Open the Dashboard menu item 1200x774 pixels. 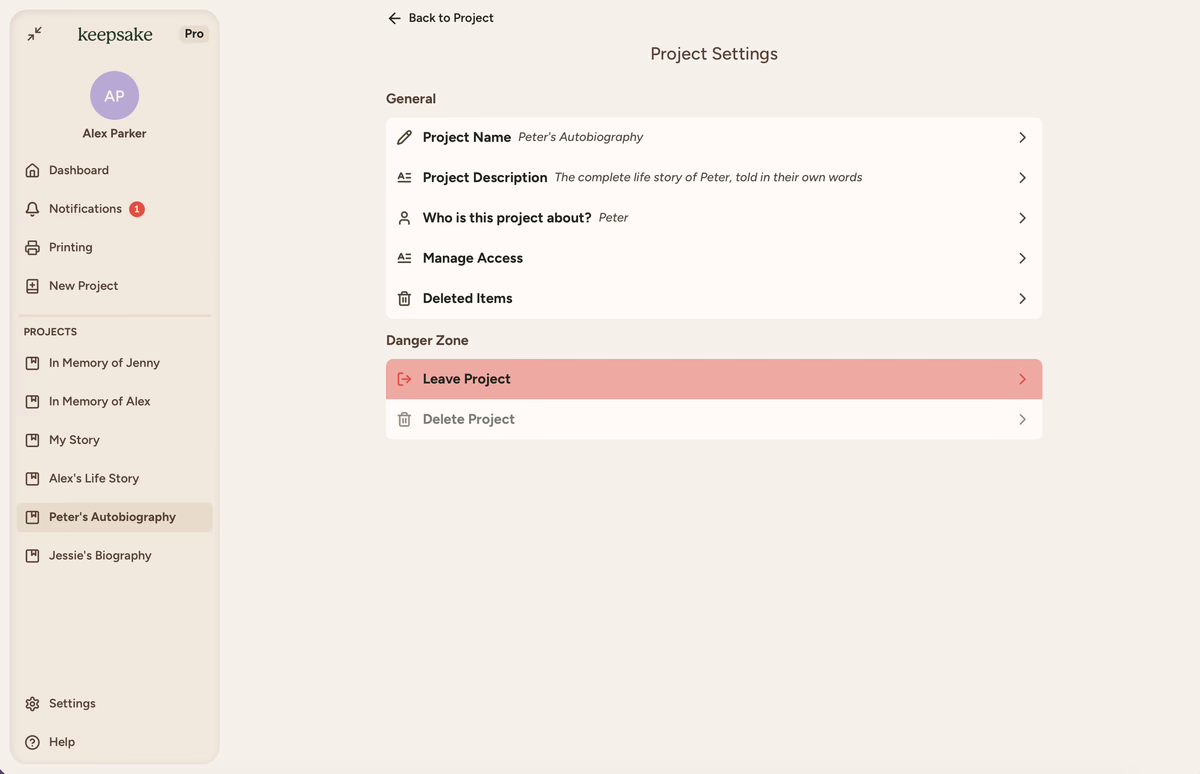(x=78, y=170)
